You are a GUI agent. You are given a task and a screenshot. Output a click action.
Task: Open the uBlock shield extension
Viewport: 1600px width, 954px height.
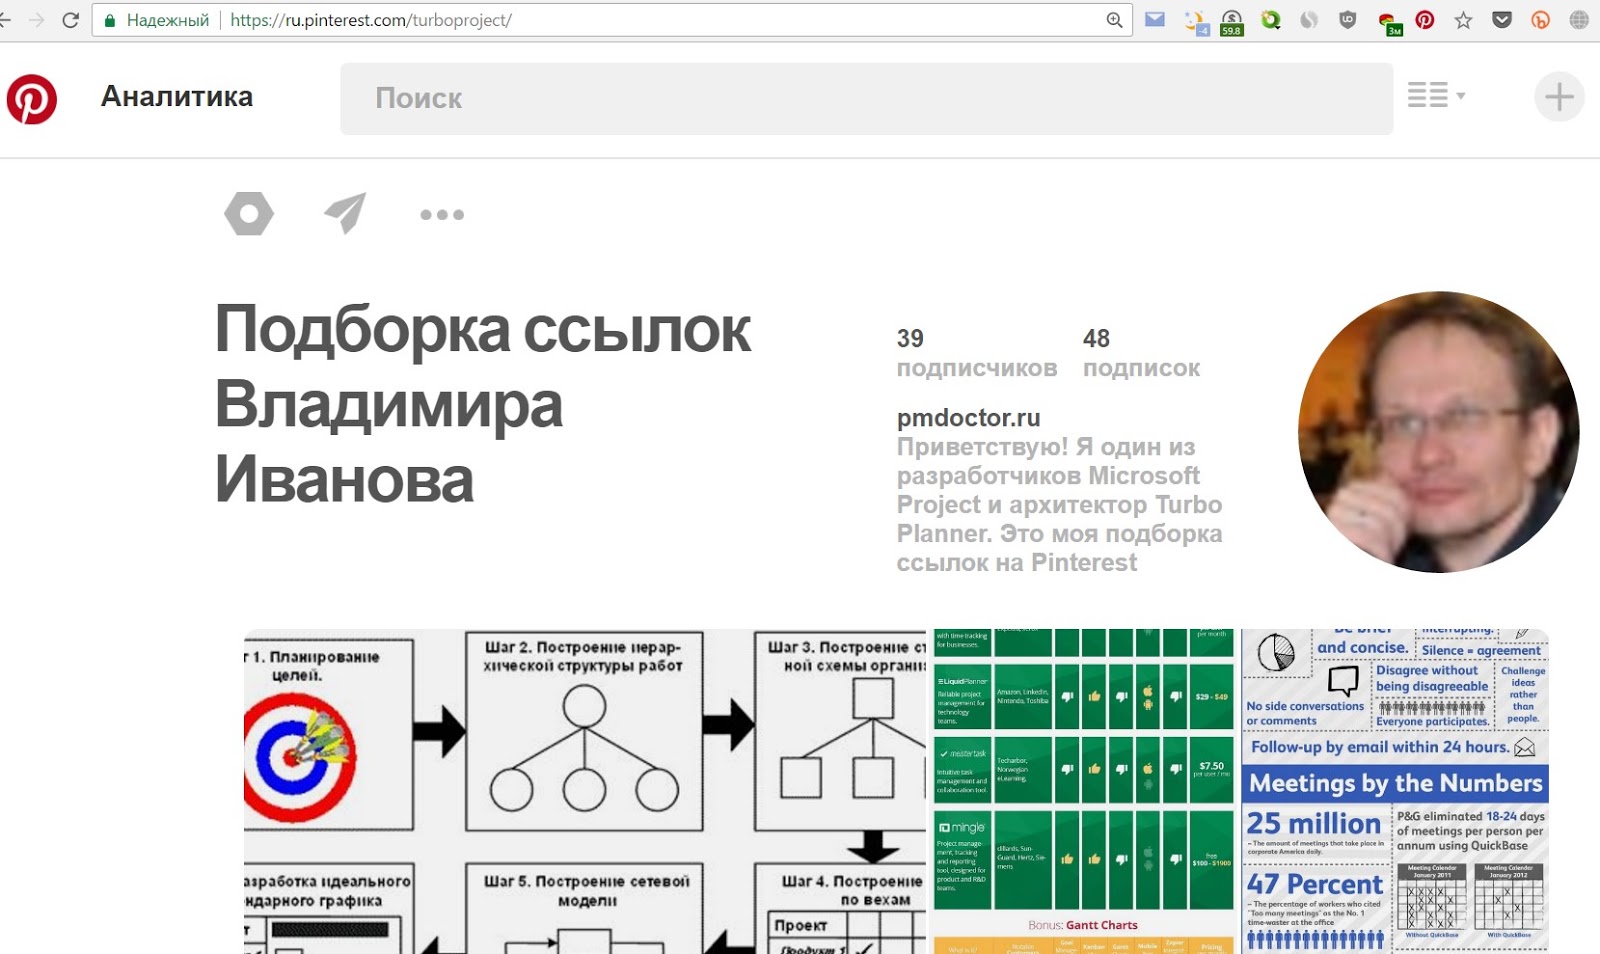coord(1347,20)
